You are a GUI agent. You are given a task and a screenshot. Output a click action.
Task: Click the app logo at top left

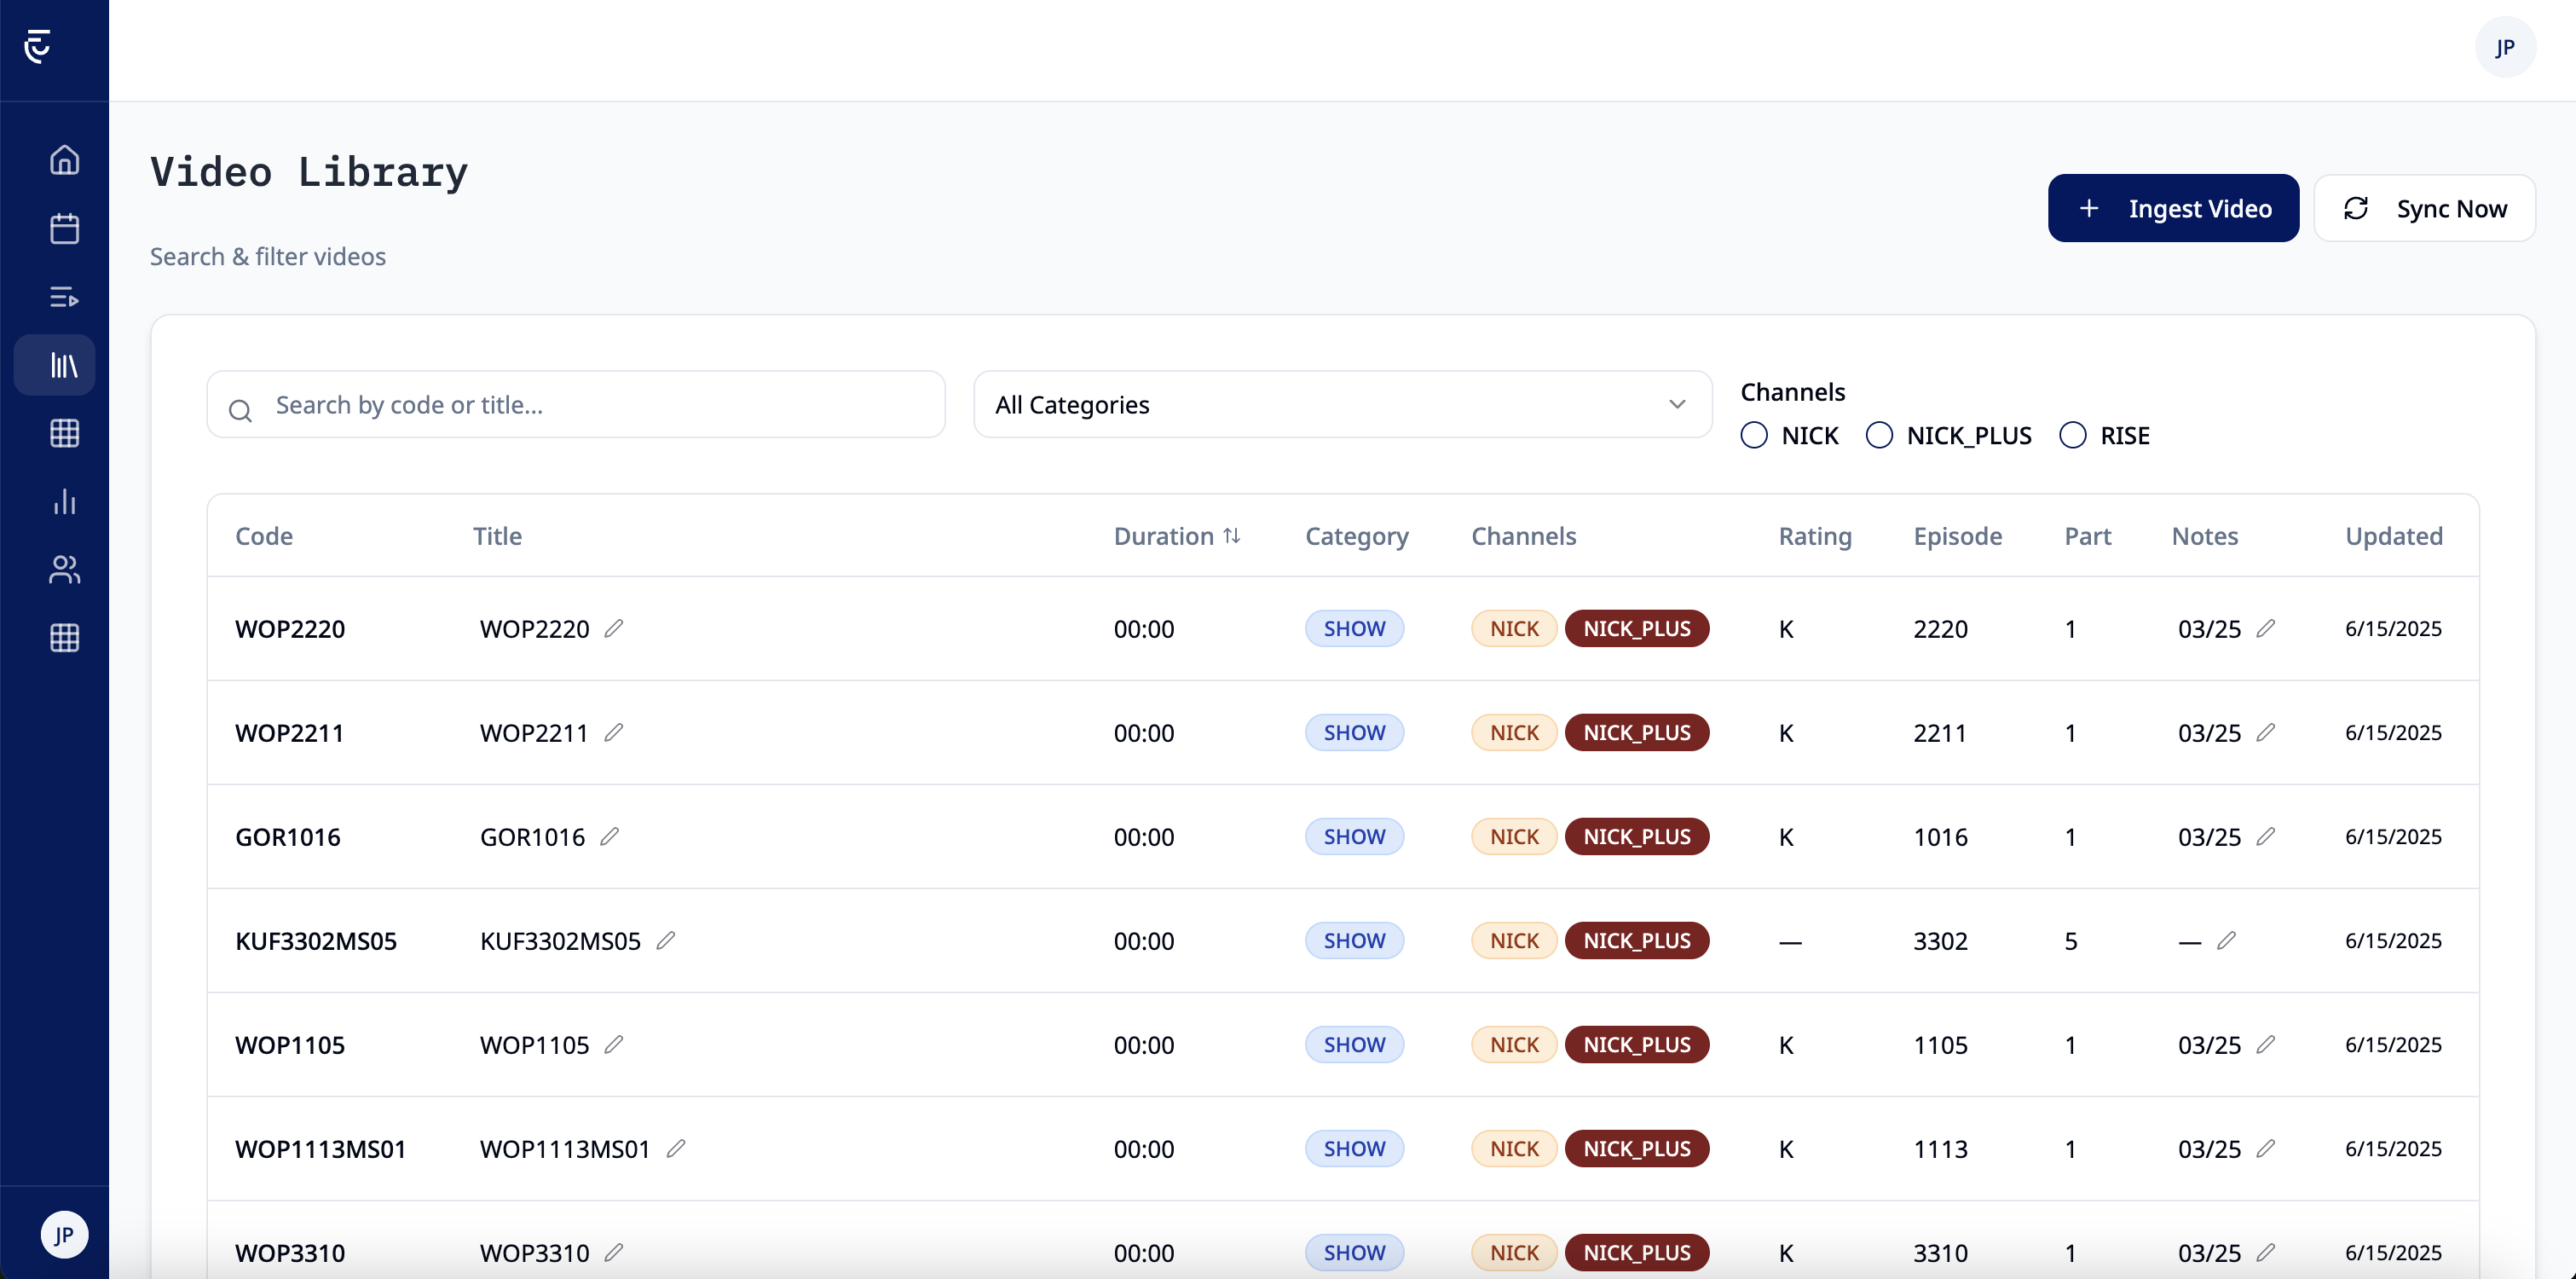(38, 47)
